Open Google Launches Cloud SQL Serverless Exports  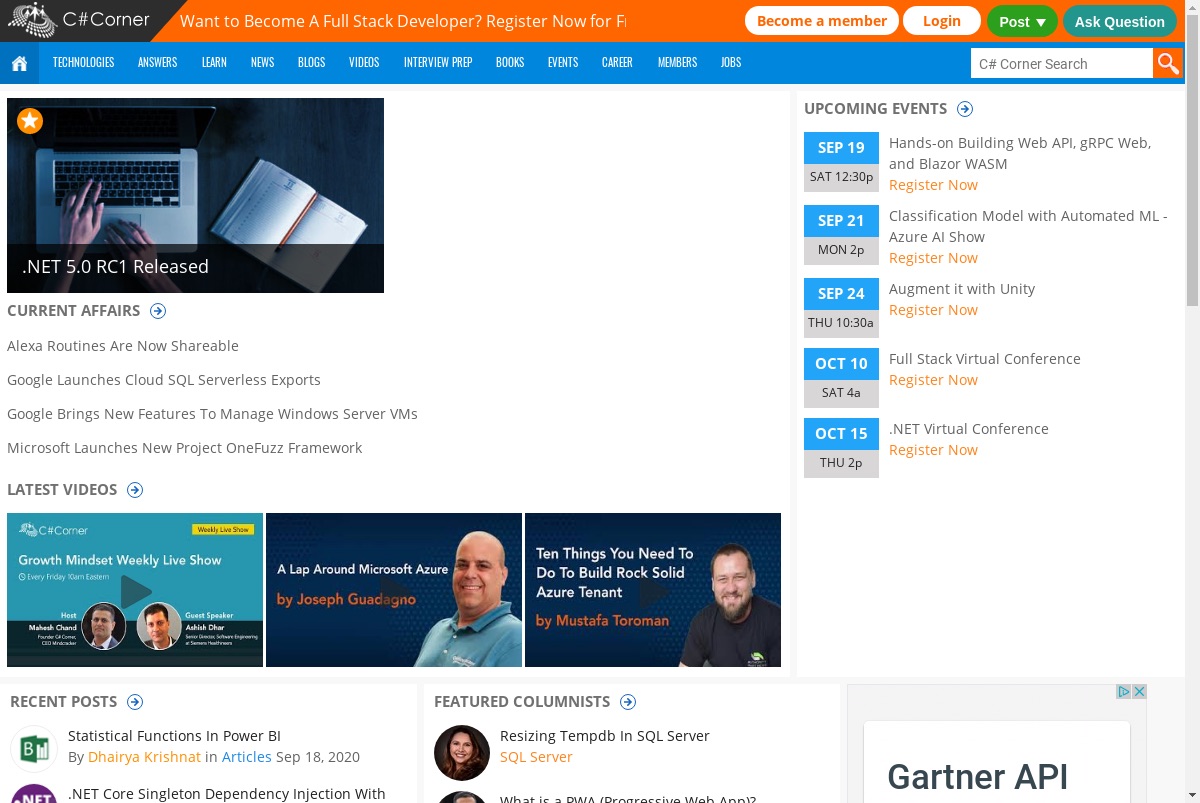pyautogui.click(x=164, y=380)
